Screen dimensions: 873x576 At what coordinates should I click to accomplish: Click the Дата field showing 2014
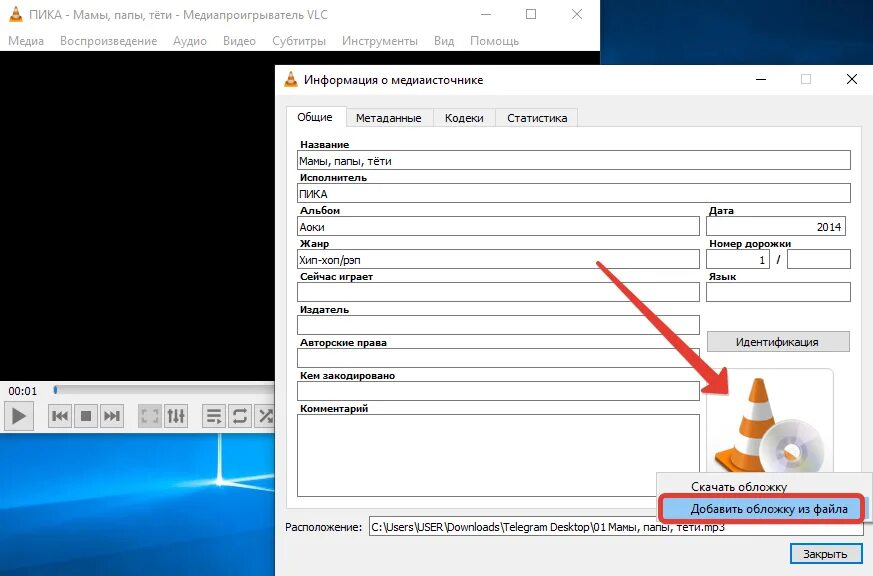776,227
